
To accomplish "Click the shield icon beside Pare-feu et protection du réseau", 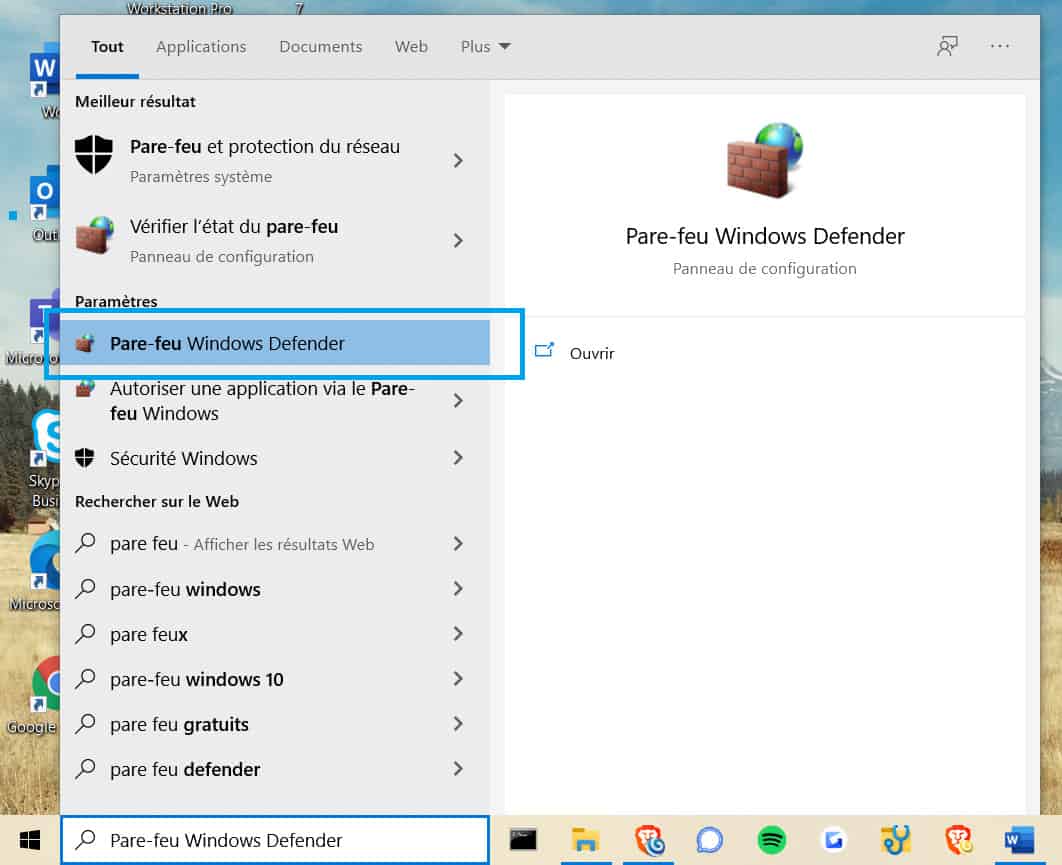I will coord(93,154).
